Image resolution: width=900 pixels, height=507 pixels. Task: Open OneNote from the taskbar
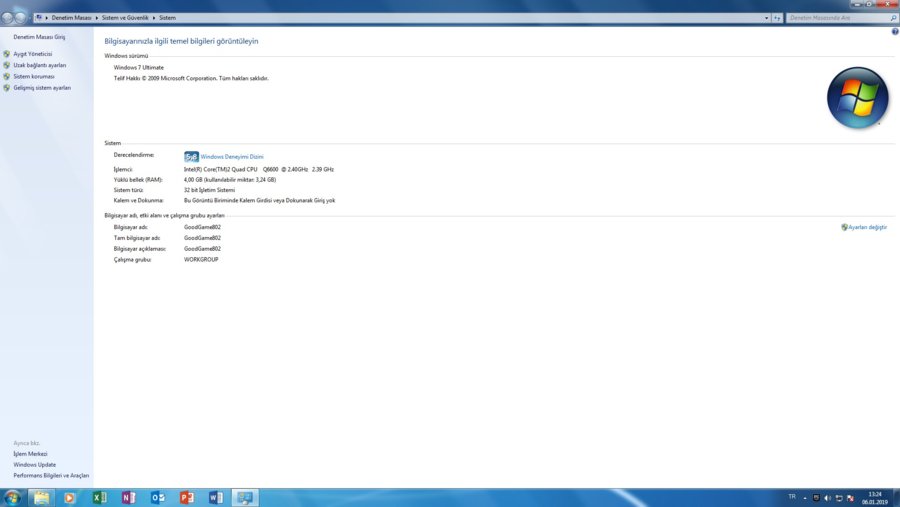128,498
